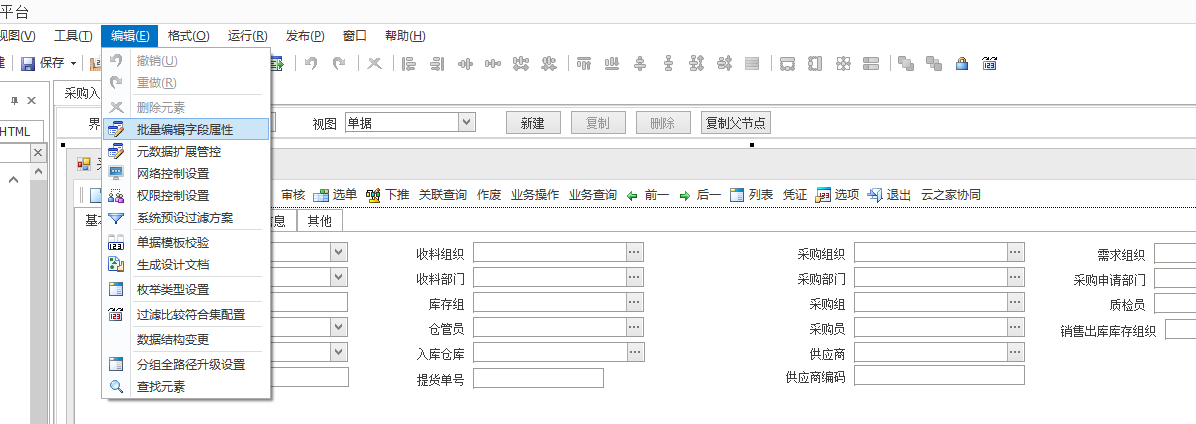Screen dimensions: 1196x424
Task: Click 云之家协同 in the form toolbar
Action: (950, 195)
